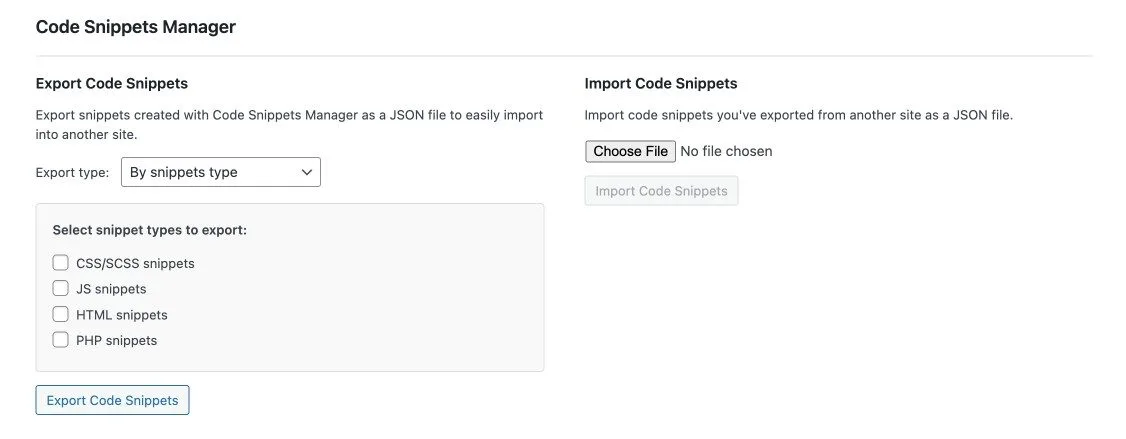
Task: Click "Select snippet types to export:" heading
Action: [150, 230]
